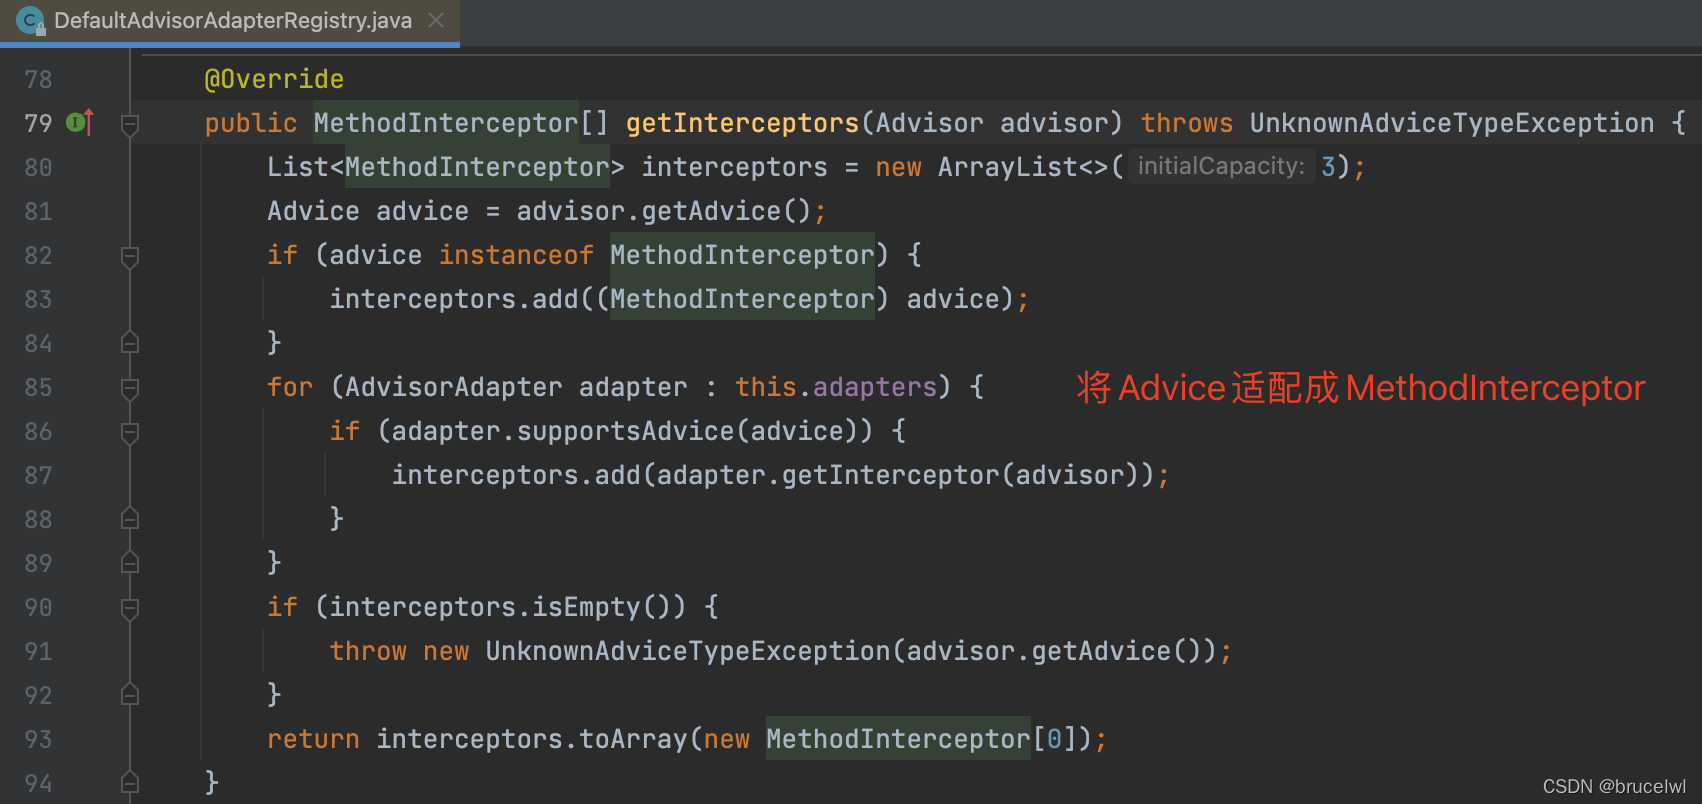Click line number 79 in the gutter
The image size is (1702, 804).
pos(38,123)
